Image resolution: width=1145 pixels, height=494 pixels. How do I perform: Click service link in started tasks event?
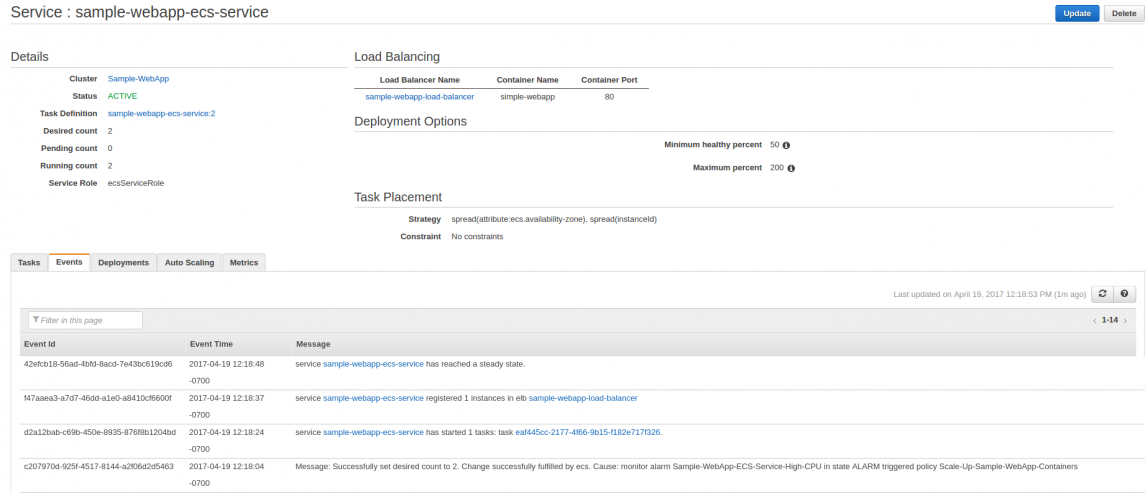[373, 433]
